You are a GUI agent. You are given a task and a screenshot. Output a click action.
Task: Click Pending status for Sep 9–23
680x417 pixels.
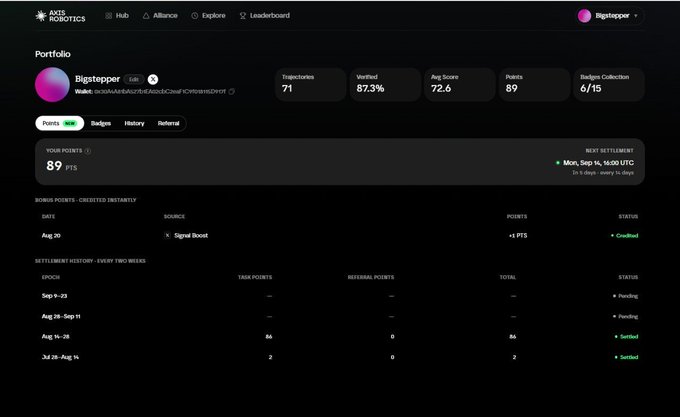pos(625,296)
